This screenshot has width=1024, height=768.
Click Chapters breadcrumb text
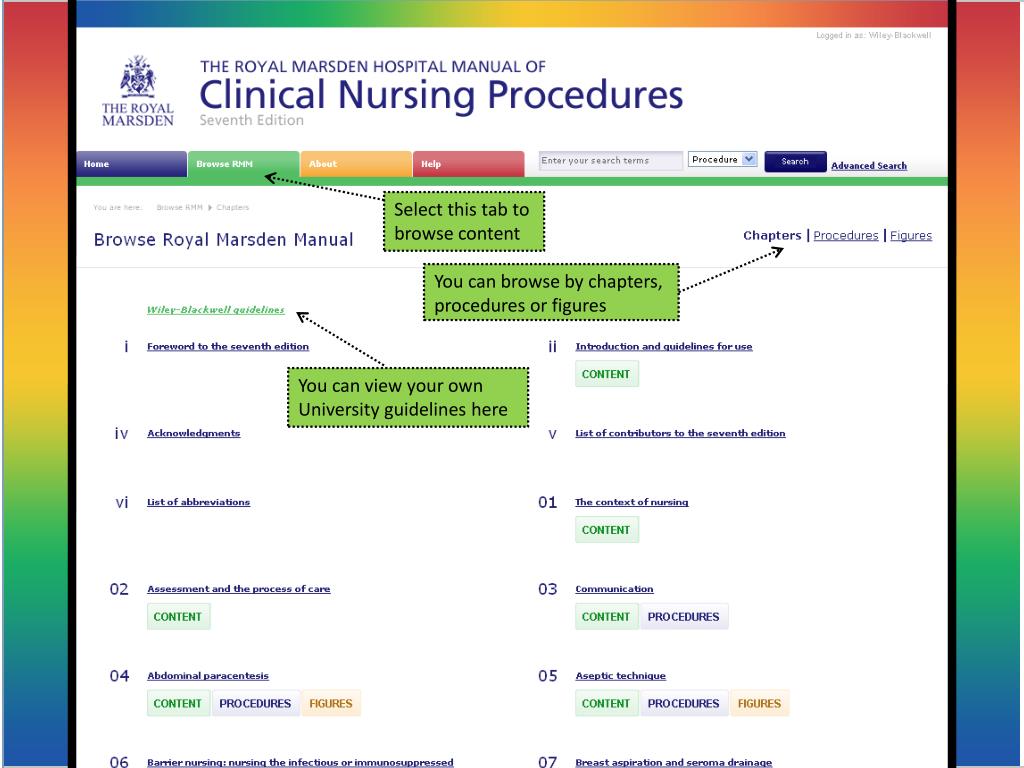click(x=232, y=208)
